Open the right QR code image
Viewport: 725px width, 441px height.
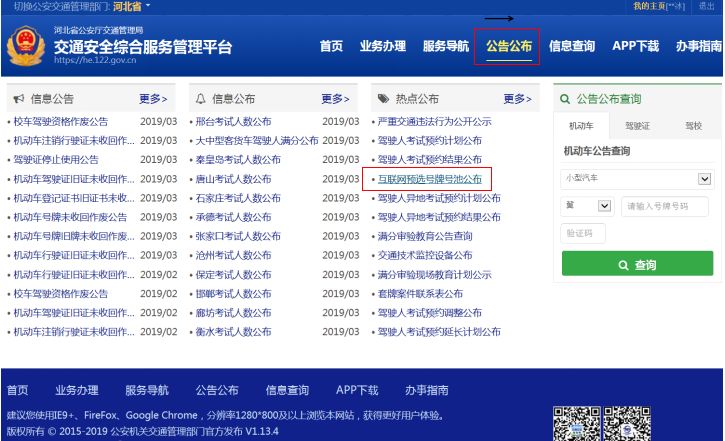click(627, 423)
